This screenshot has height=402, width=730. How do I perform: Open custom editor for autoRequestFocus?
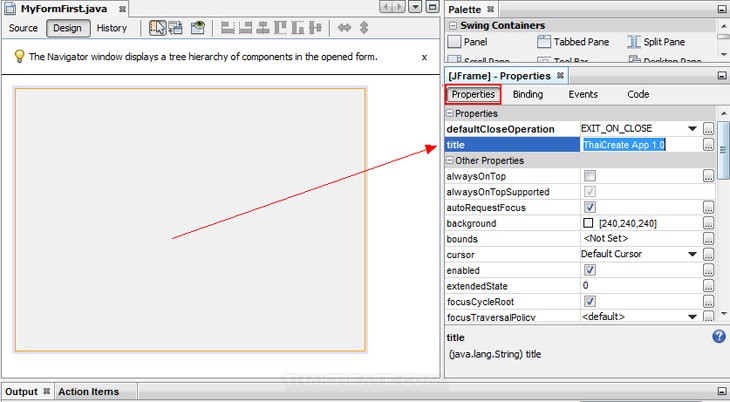pyautogui.click(x=708, y=207)
